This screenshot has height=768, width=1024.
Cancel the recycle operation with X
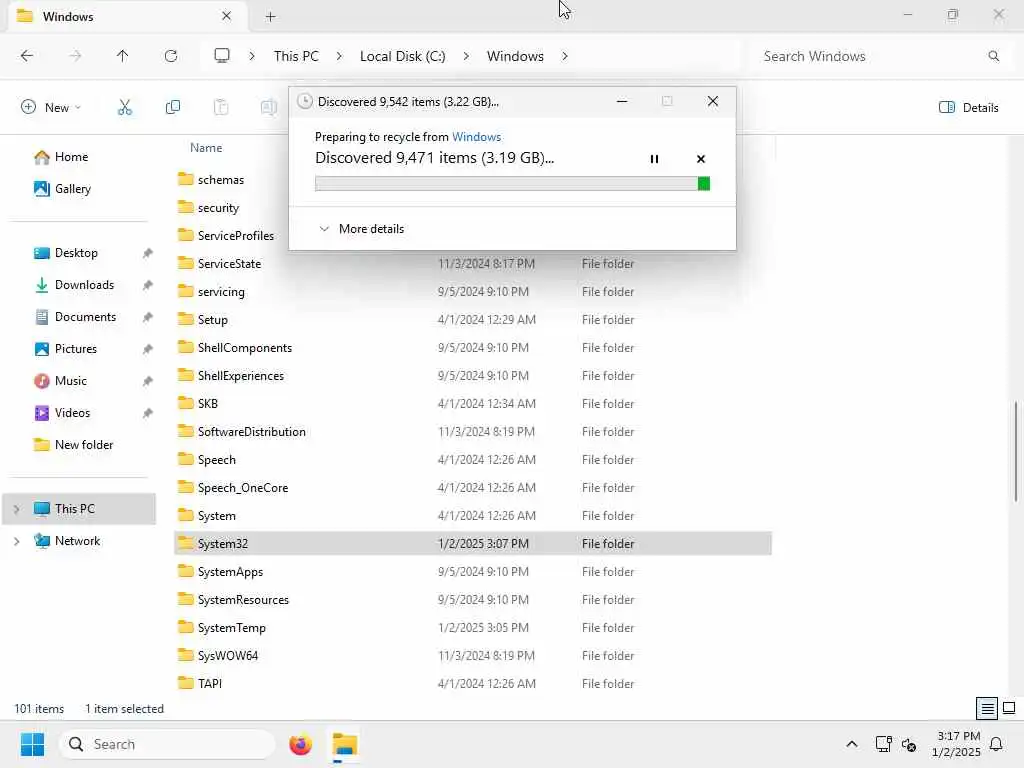pos(701,159)
